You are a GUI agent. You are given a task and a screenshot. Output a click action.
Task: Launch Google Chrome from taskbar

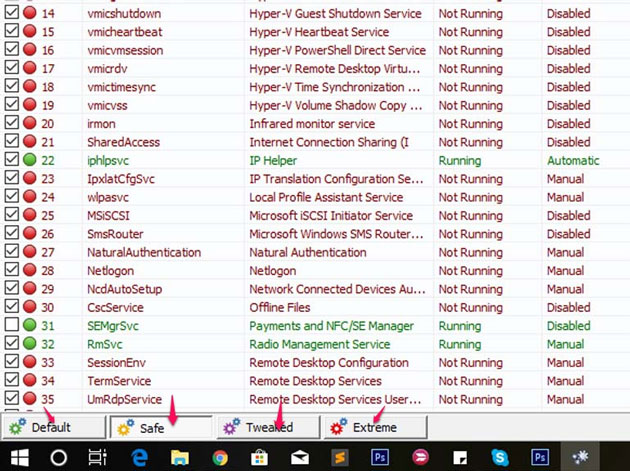(x=220, y=458)
